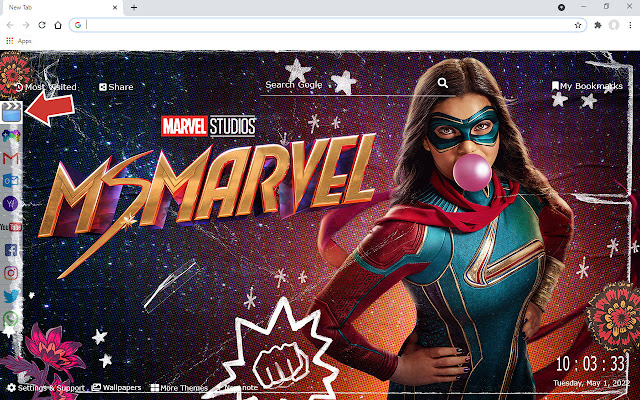
Task: Open the YouTube sidebar shortcut
Action: pos(11,227)
